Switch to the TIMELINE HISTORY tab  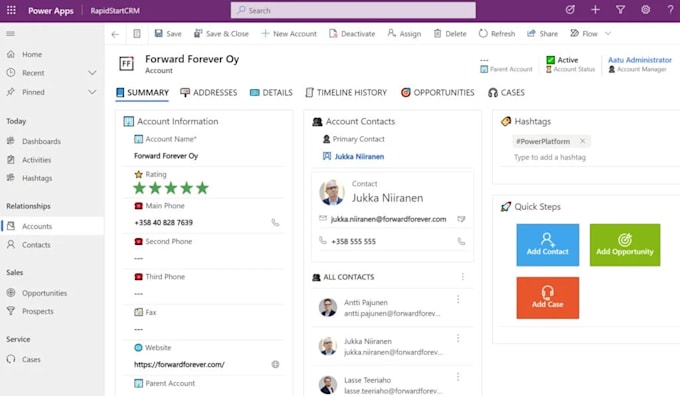tap(346, 92)
